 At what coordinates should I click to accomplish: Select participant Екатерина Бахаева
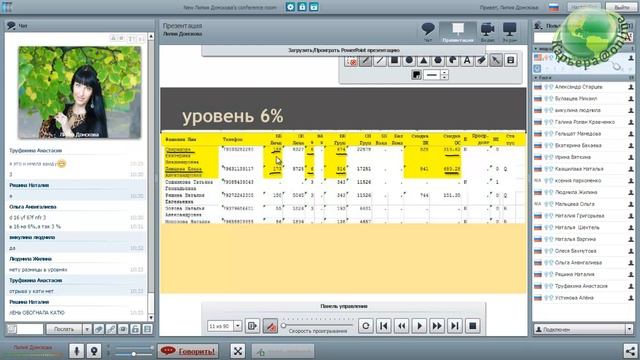point(584,145)
